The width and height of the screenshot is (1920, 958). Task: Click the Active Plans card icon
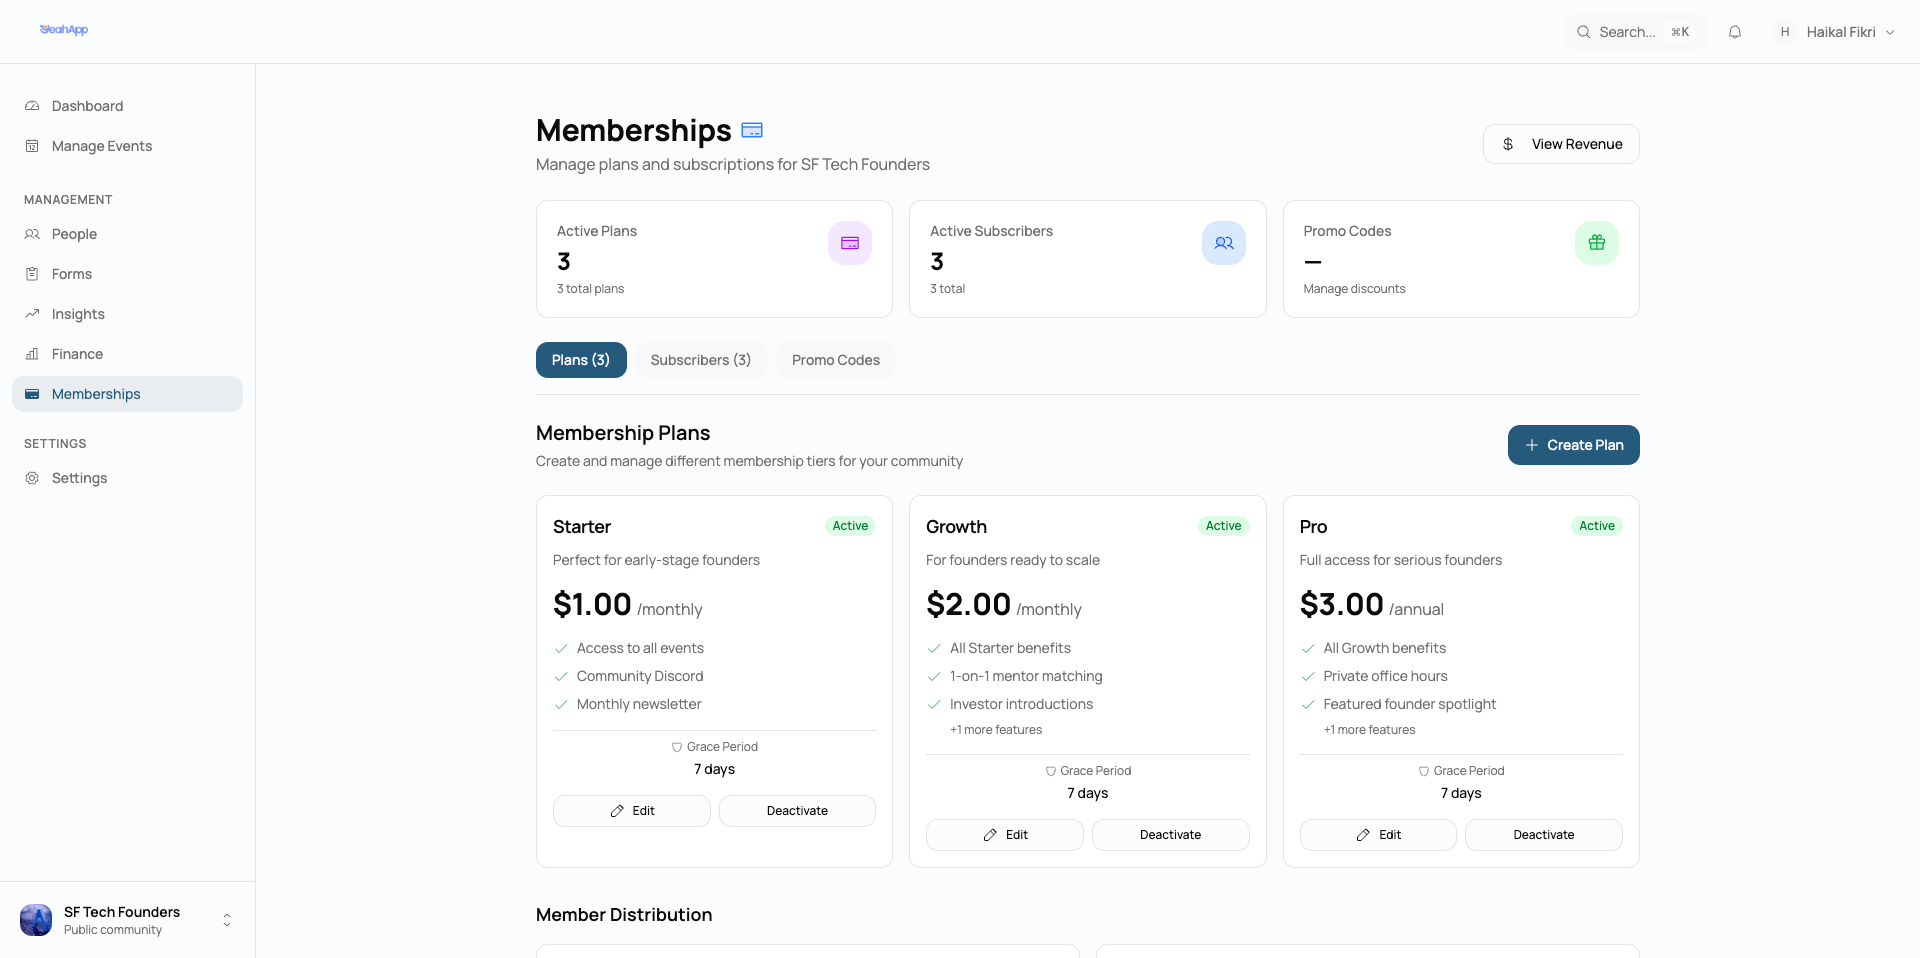coord(850,243)
